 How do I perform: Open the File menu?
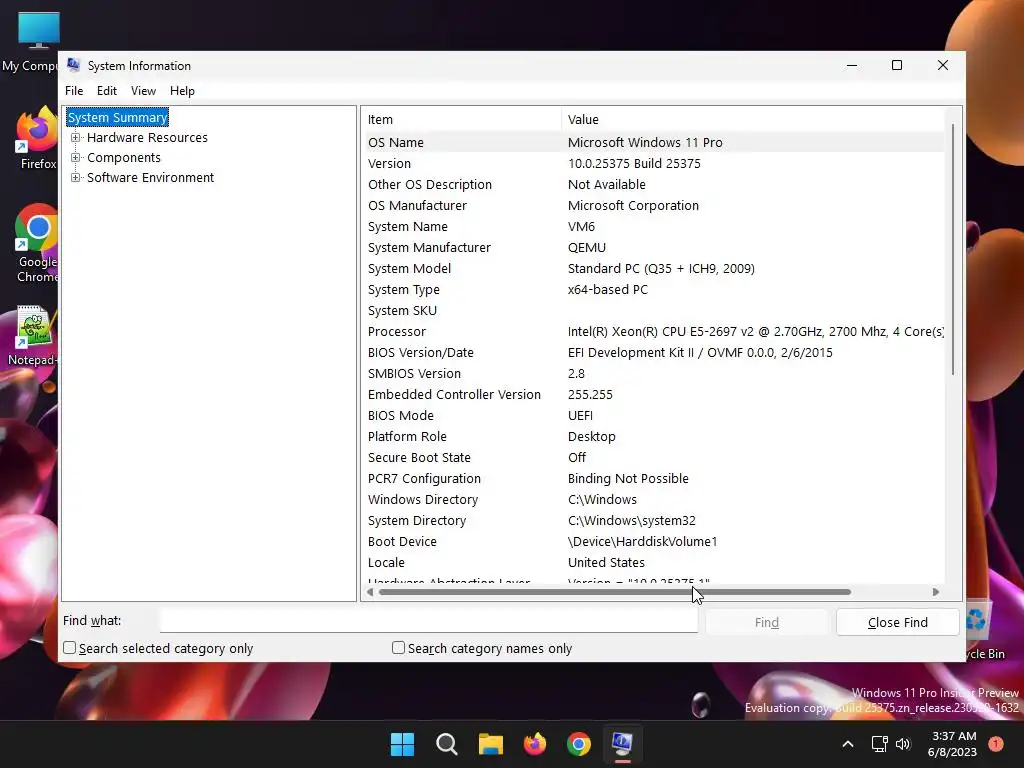[x=74, y=91]
